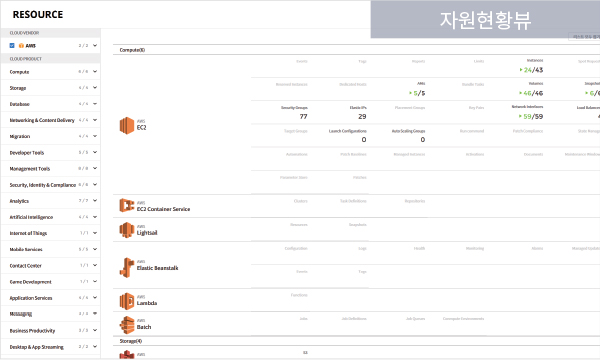The height and width of the screenshot is (360, 600).
Task: Open the EC2 Container Service icon
Action: [127, 205]
